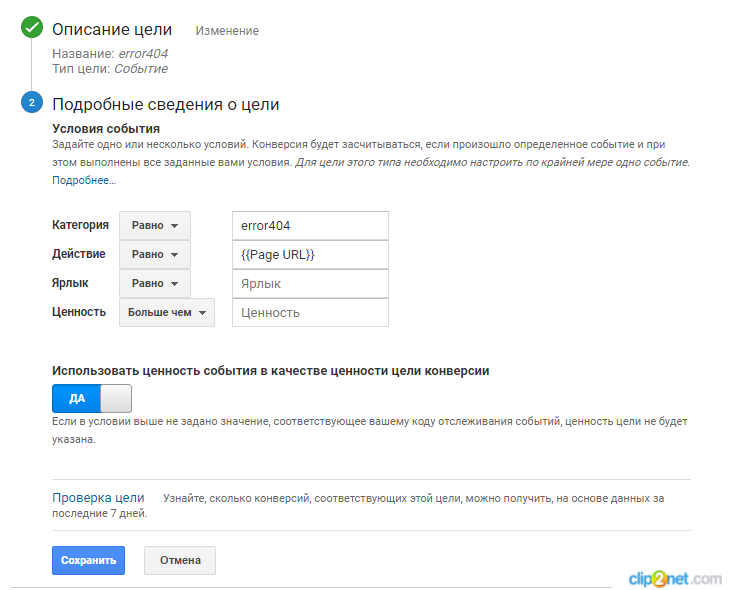
Task: Open the 'Подробнее...' help link
Action: point(84,180)
